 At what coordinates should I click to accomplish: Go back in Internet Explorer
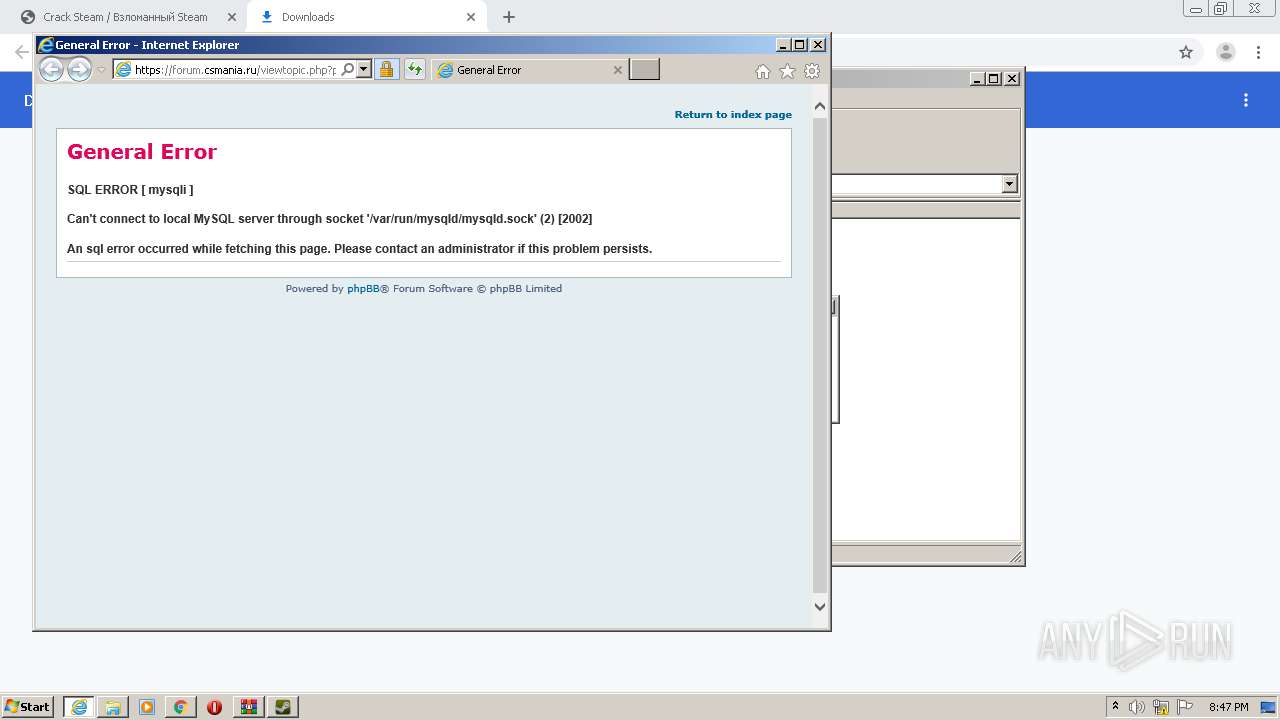click(51, 69)
